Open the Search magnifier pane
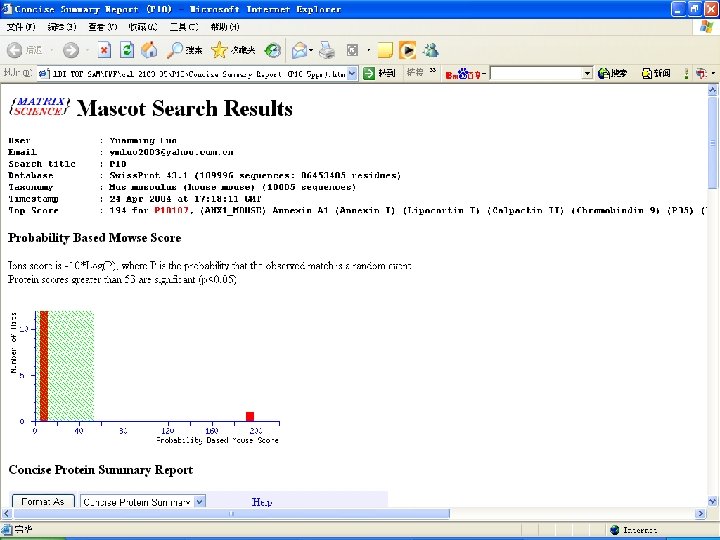 click(185, 50)
